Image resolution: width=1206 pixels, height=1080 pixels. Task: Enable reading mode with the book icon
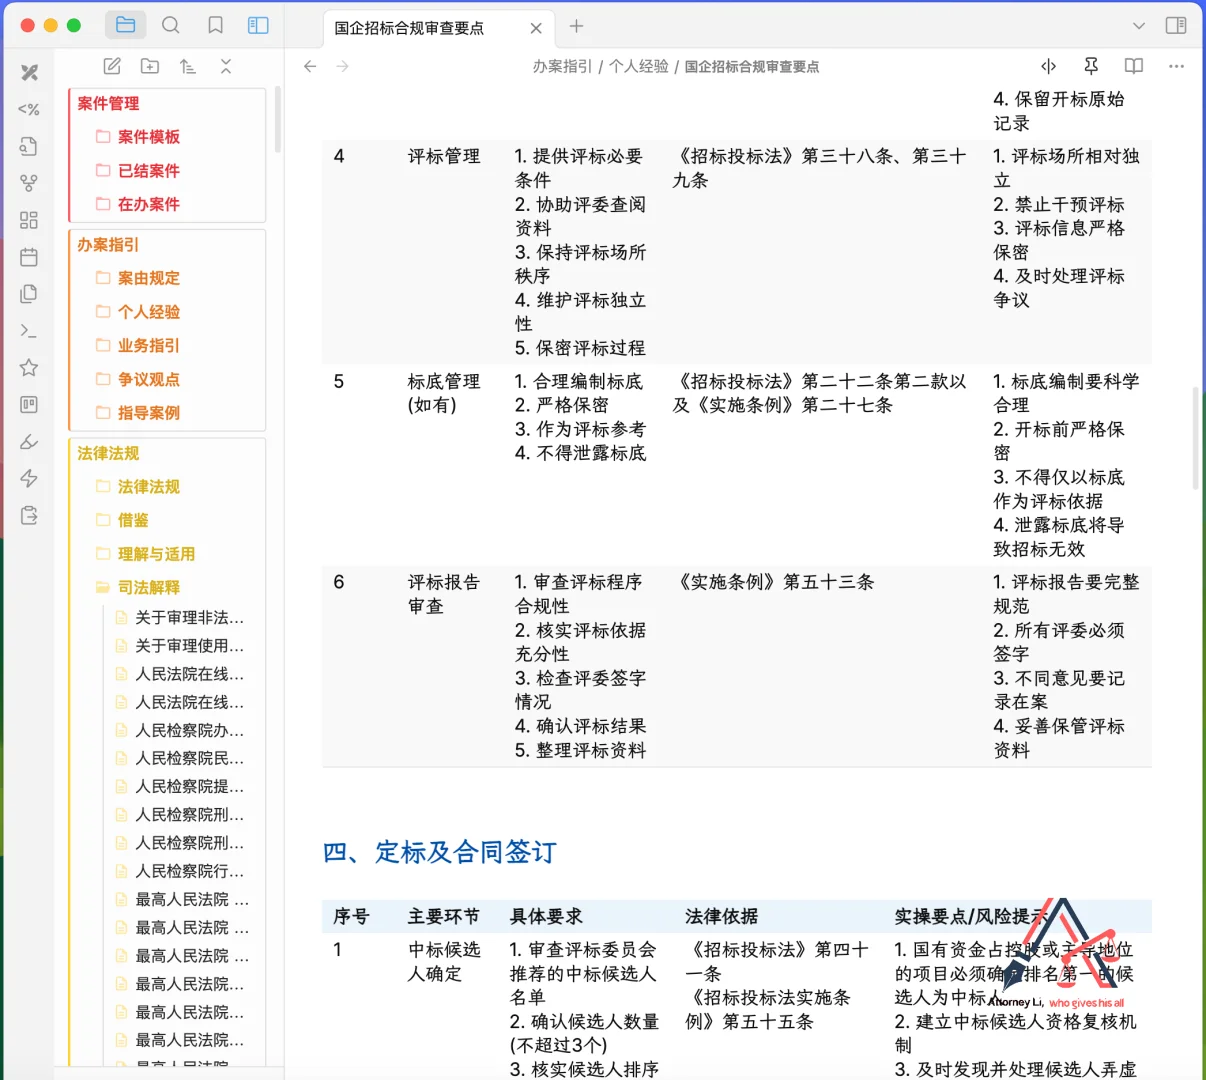point(1133,66)
